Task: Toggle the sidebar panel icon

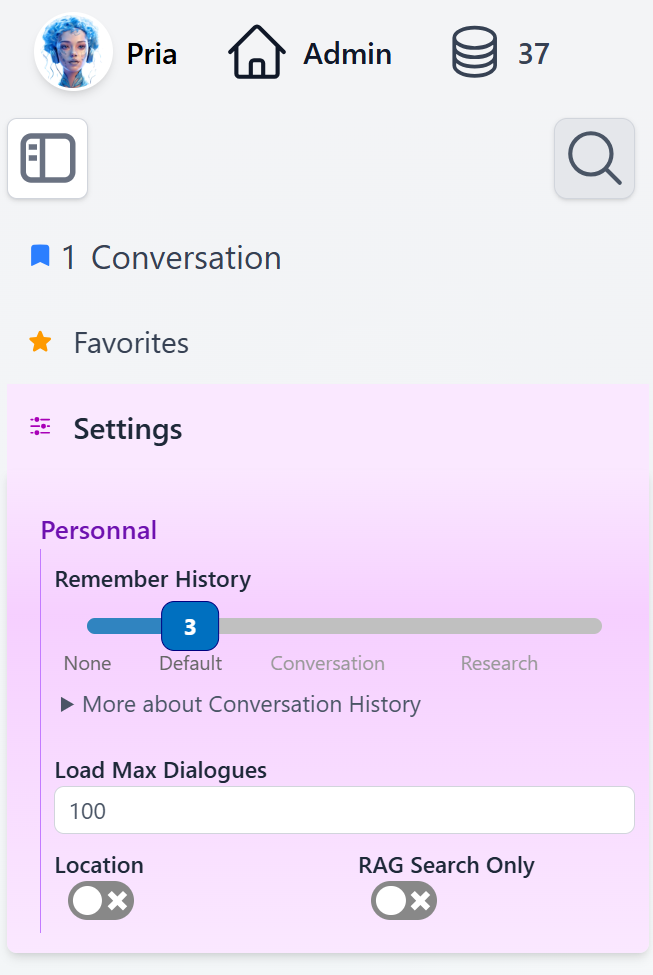Action: pyautogui.click(x=47, y=158)
